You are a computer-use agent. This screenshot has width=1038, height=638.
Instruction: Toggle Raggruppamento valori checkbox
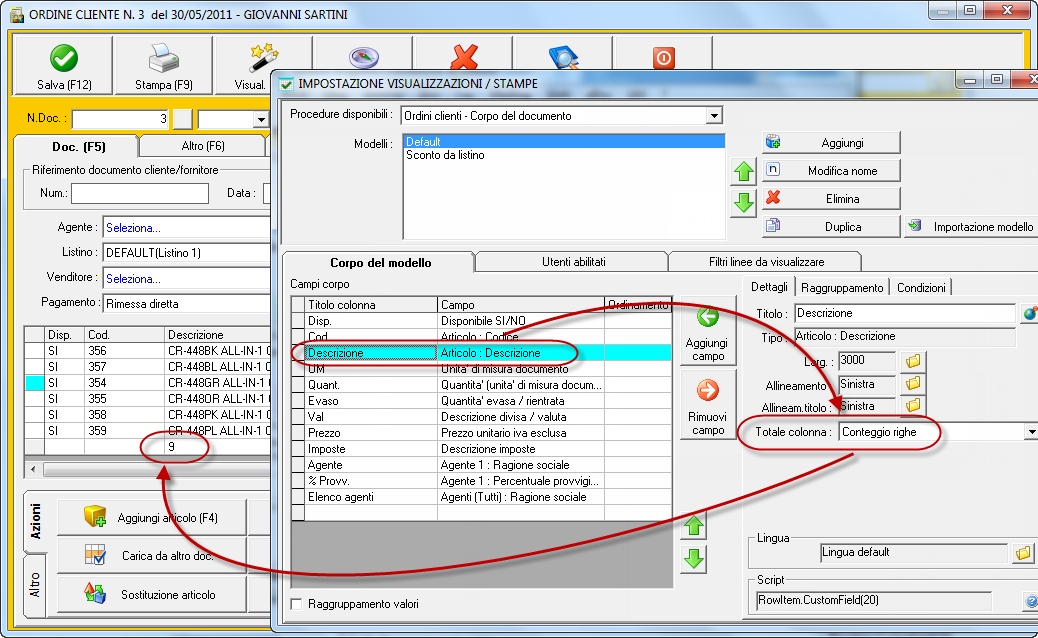coord(297,604)
